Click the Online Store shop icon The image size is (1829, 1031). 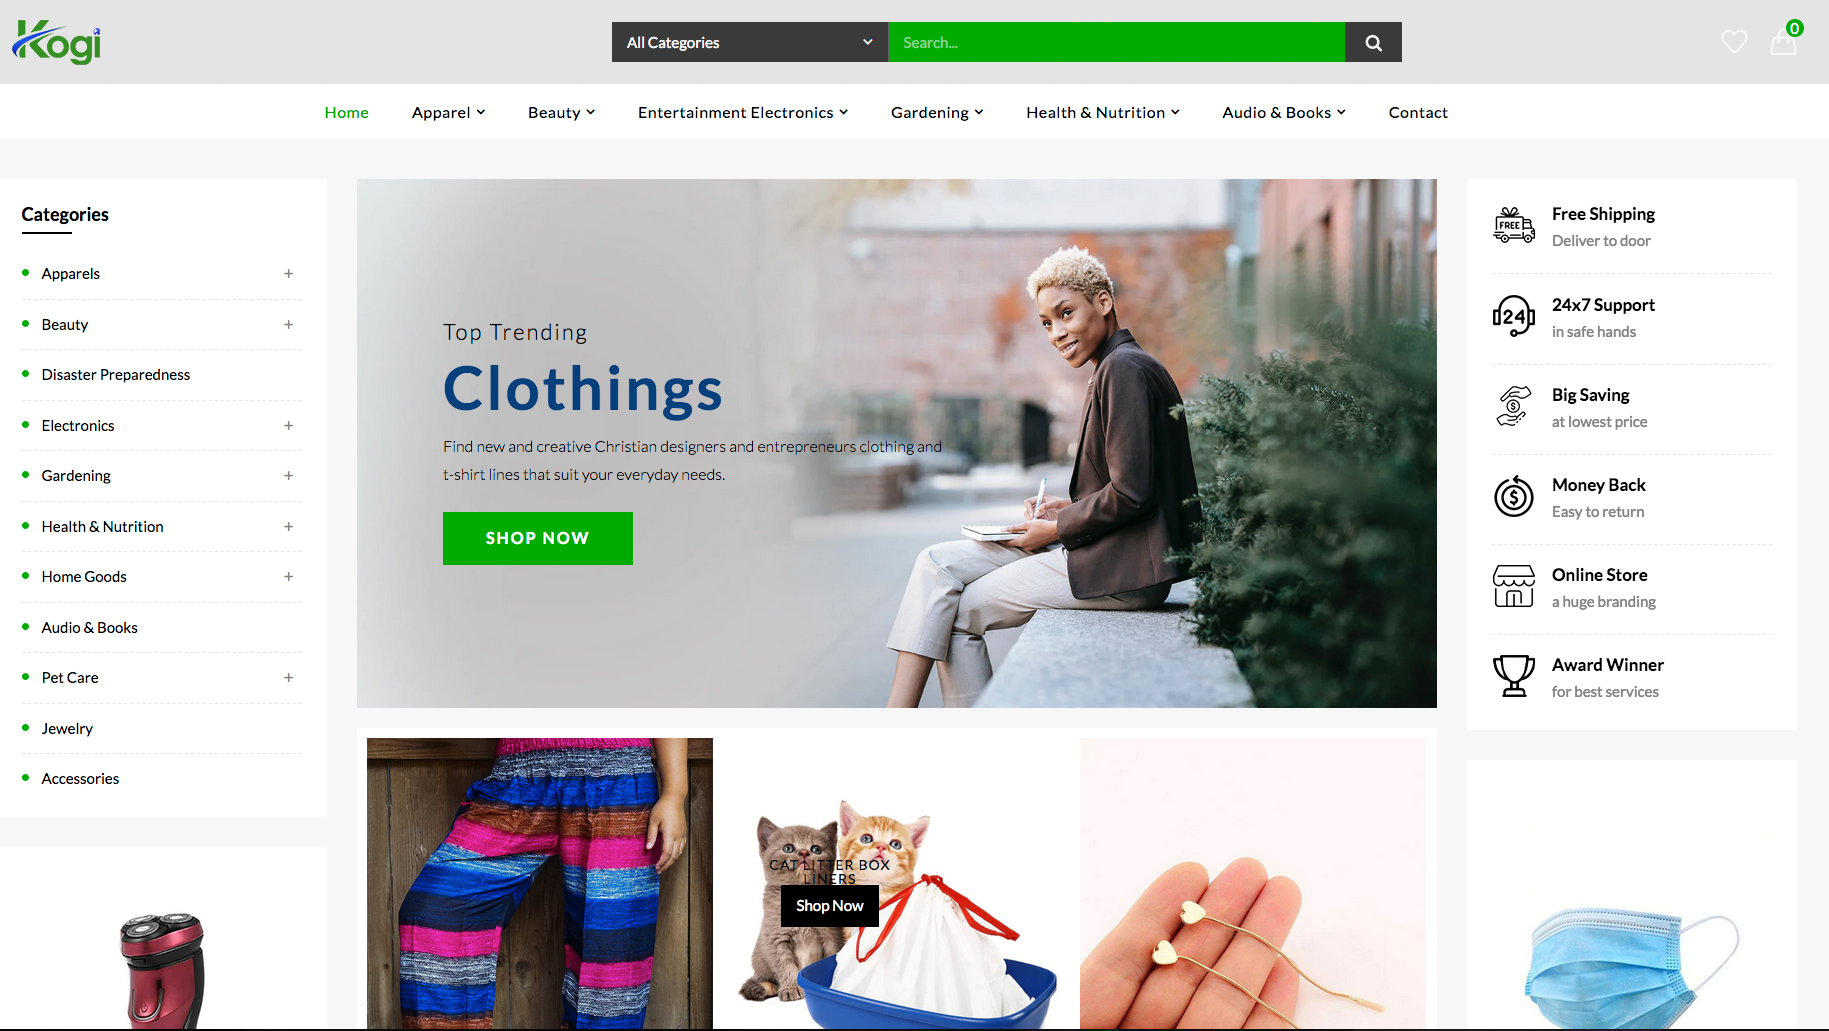click(x=1514, y=586)
